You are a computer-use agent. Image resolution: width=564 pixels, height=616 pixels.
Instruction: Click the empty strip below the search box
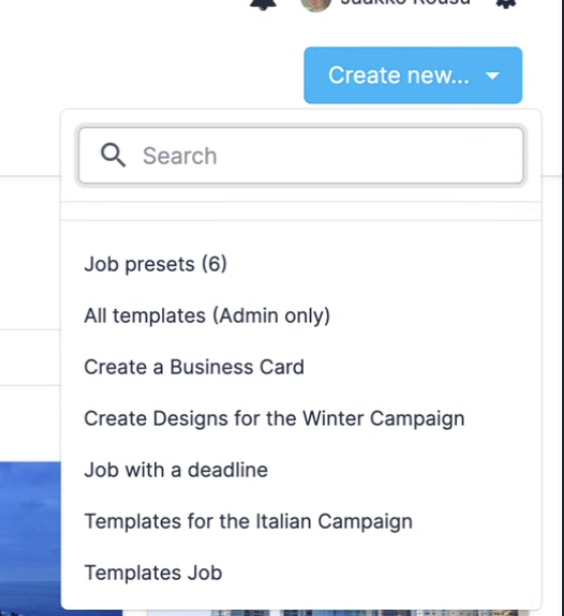[x=301, y=211]
